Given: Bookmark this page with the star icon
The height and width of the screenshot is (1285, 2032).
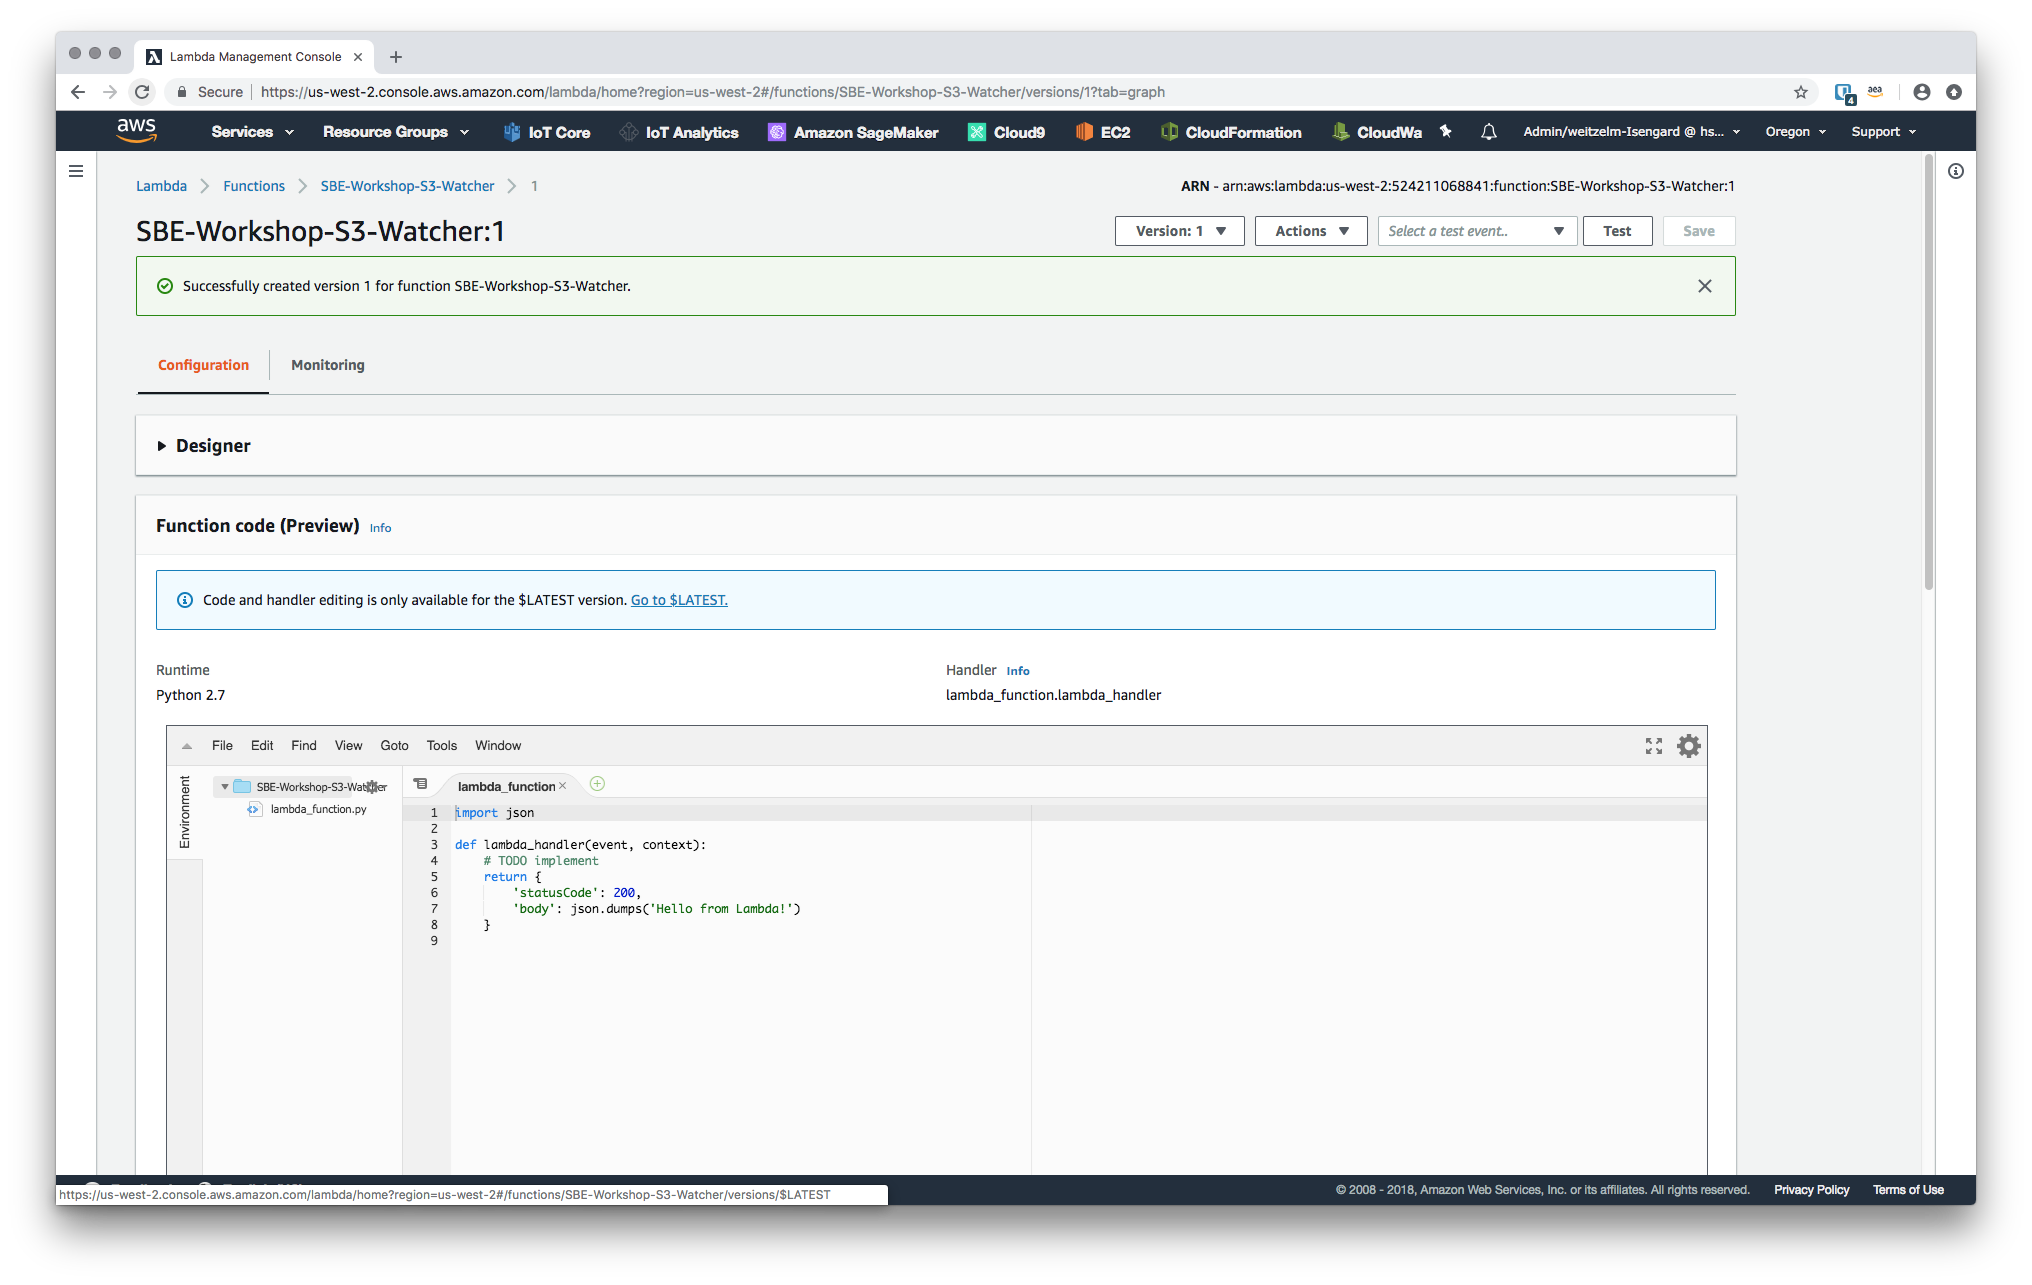Looking at the screenshot, I should 1801,92.
